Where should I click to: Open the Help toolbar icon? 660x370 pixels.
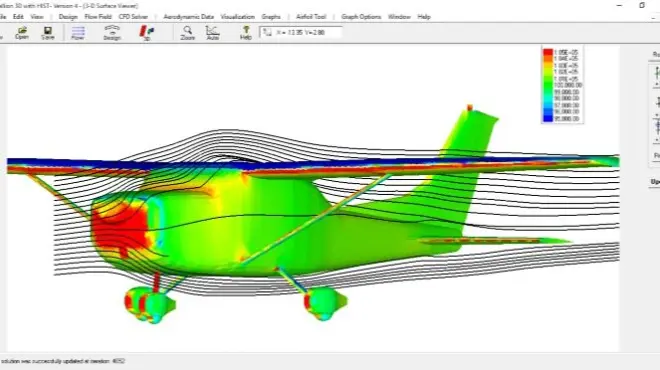tap(246, 32)
